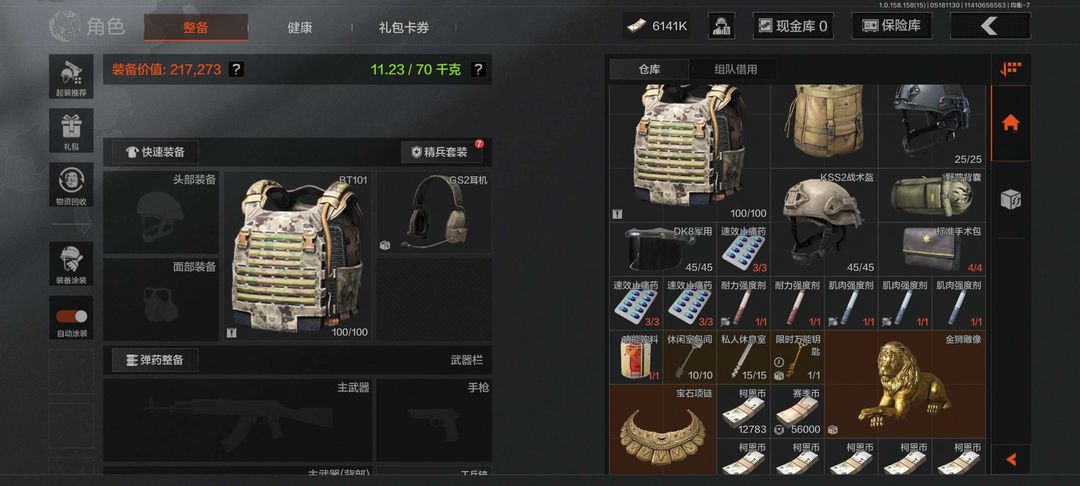Click the sort icon above the warehouse sidebar
The height and width of the screenshot is (486, 1080).
click(1010, 69)
